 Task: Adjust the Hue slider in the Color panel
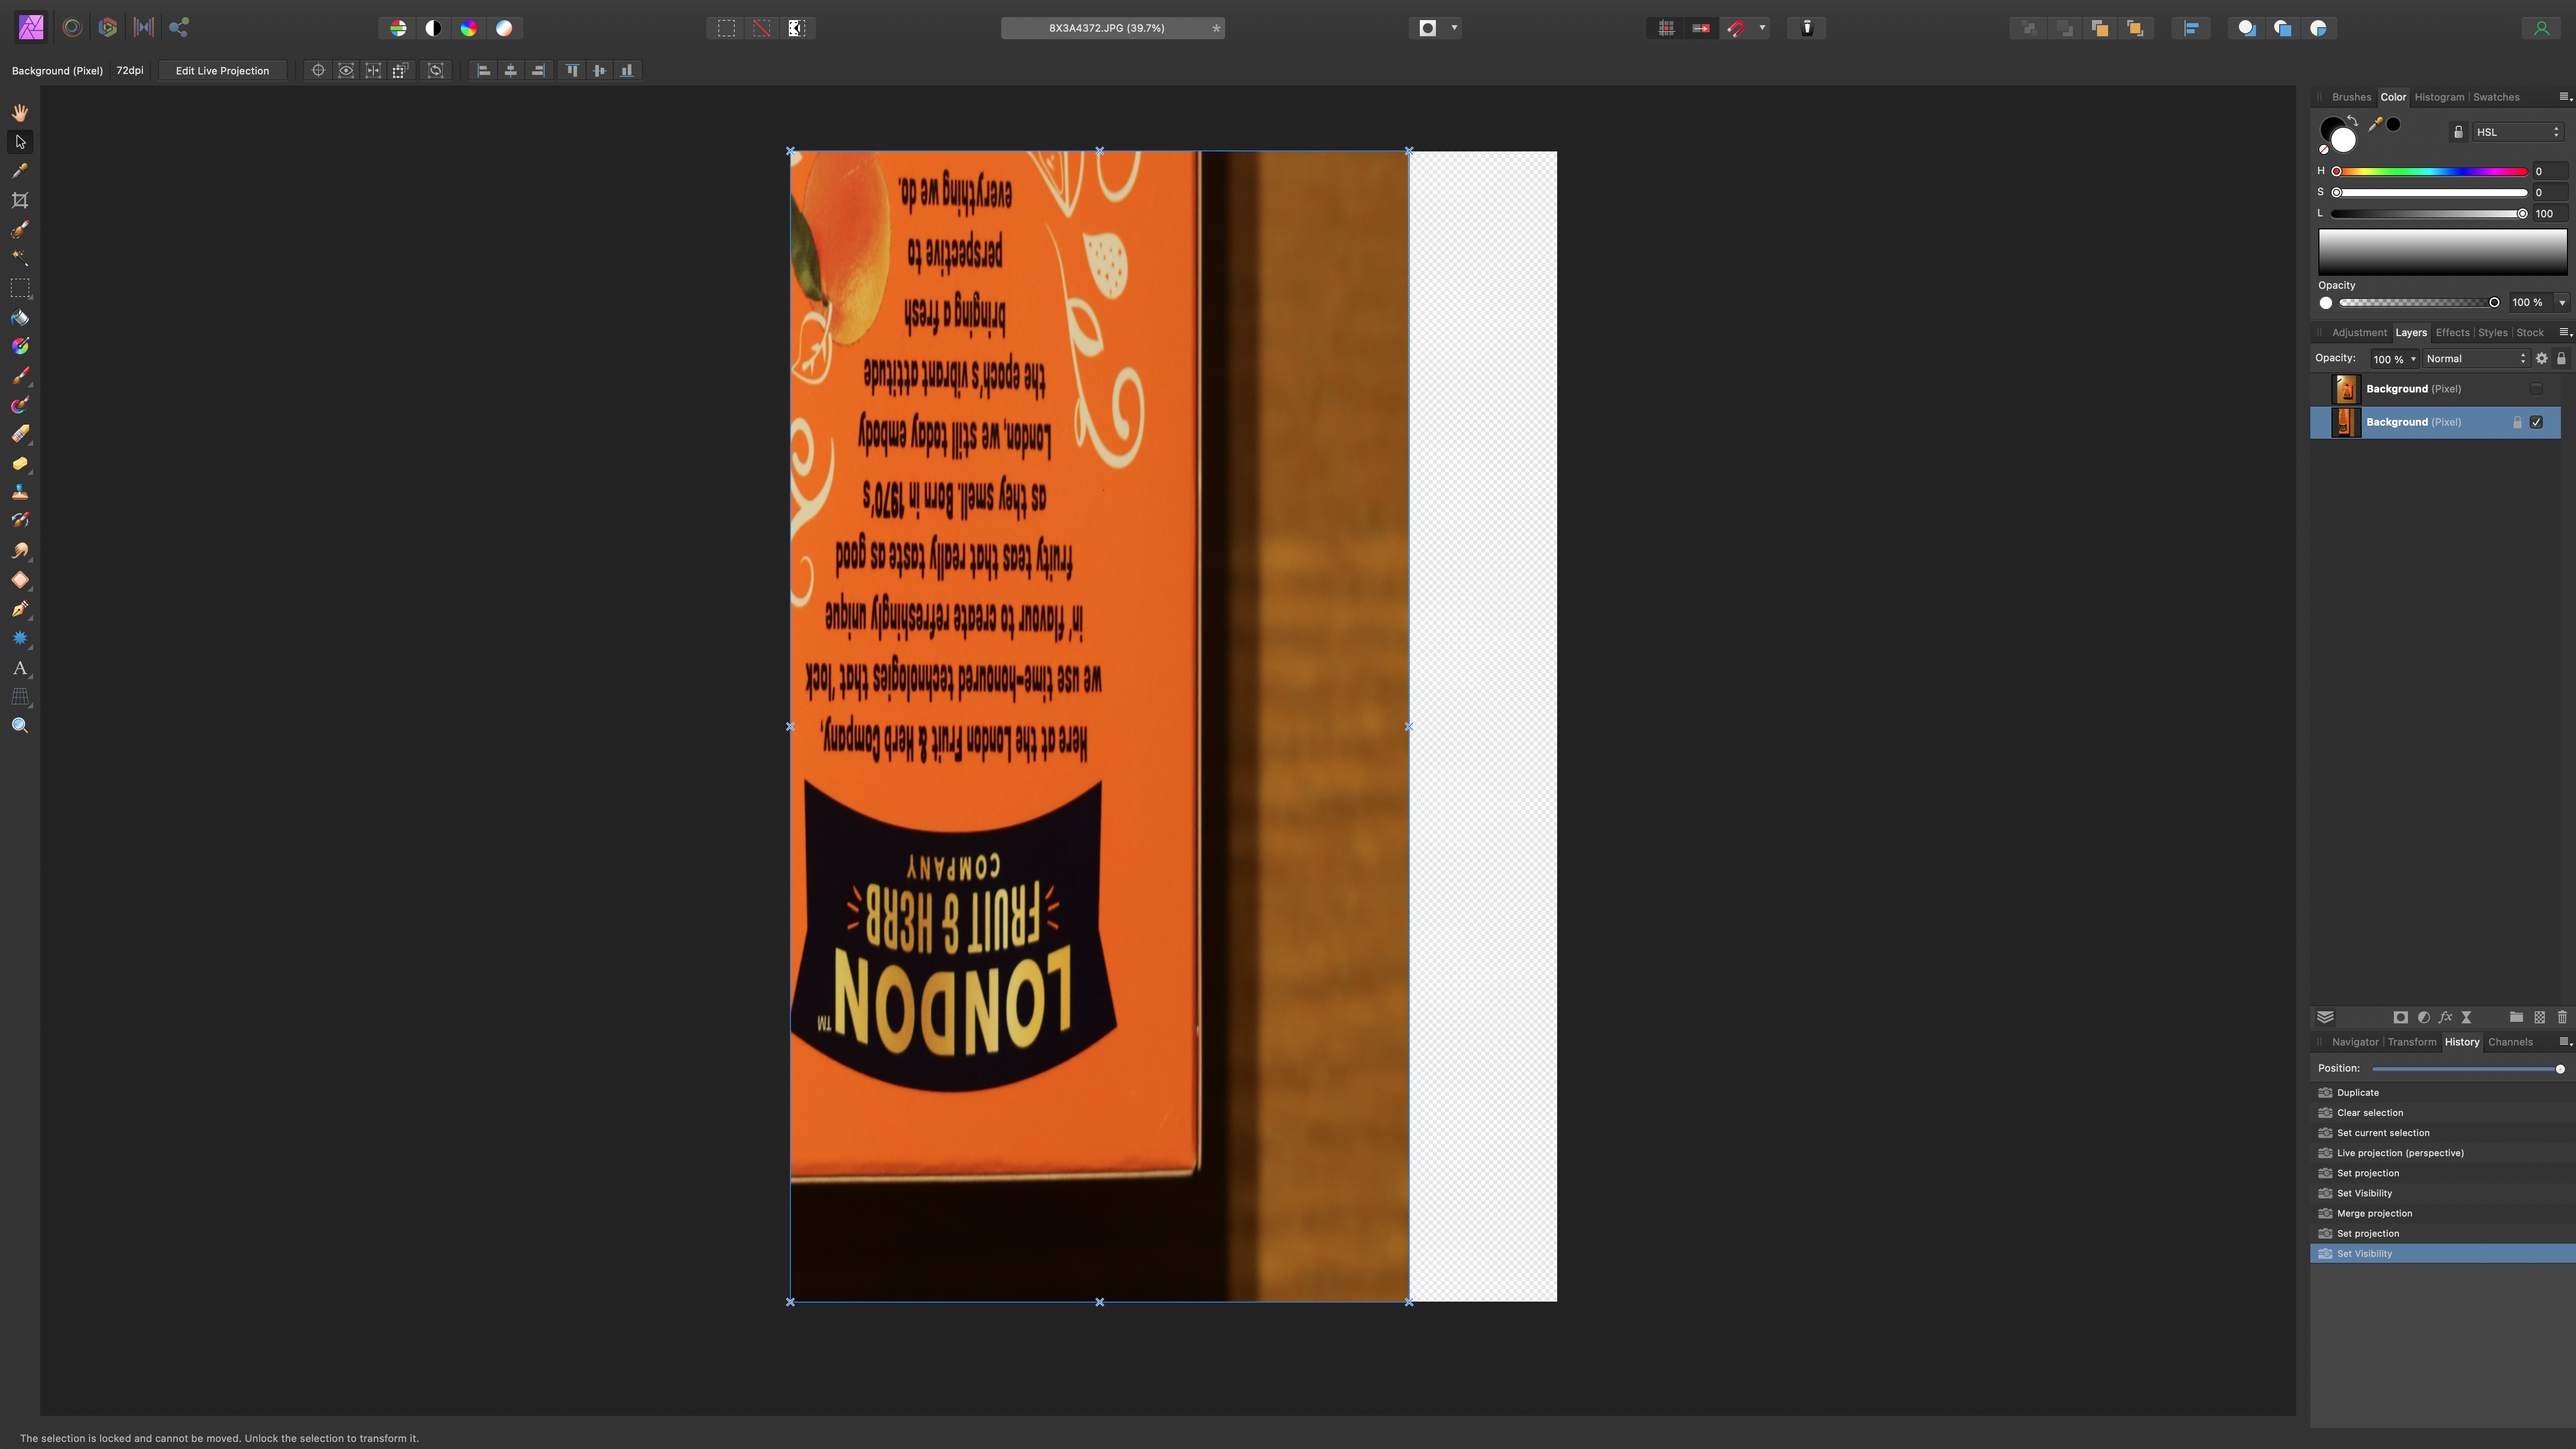tap(2432, 171)
